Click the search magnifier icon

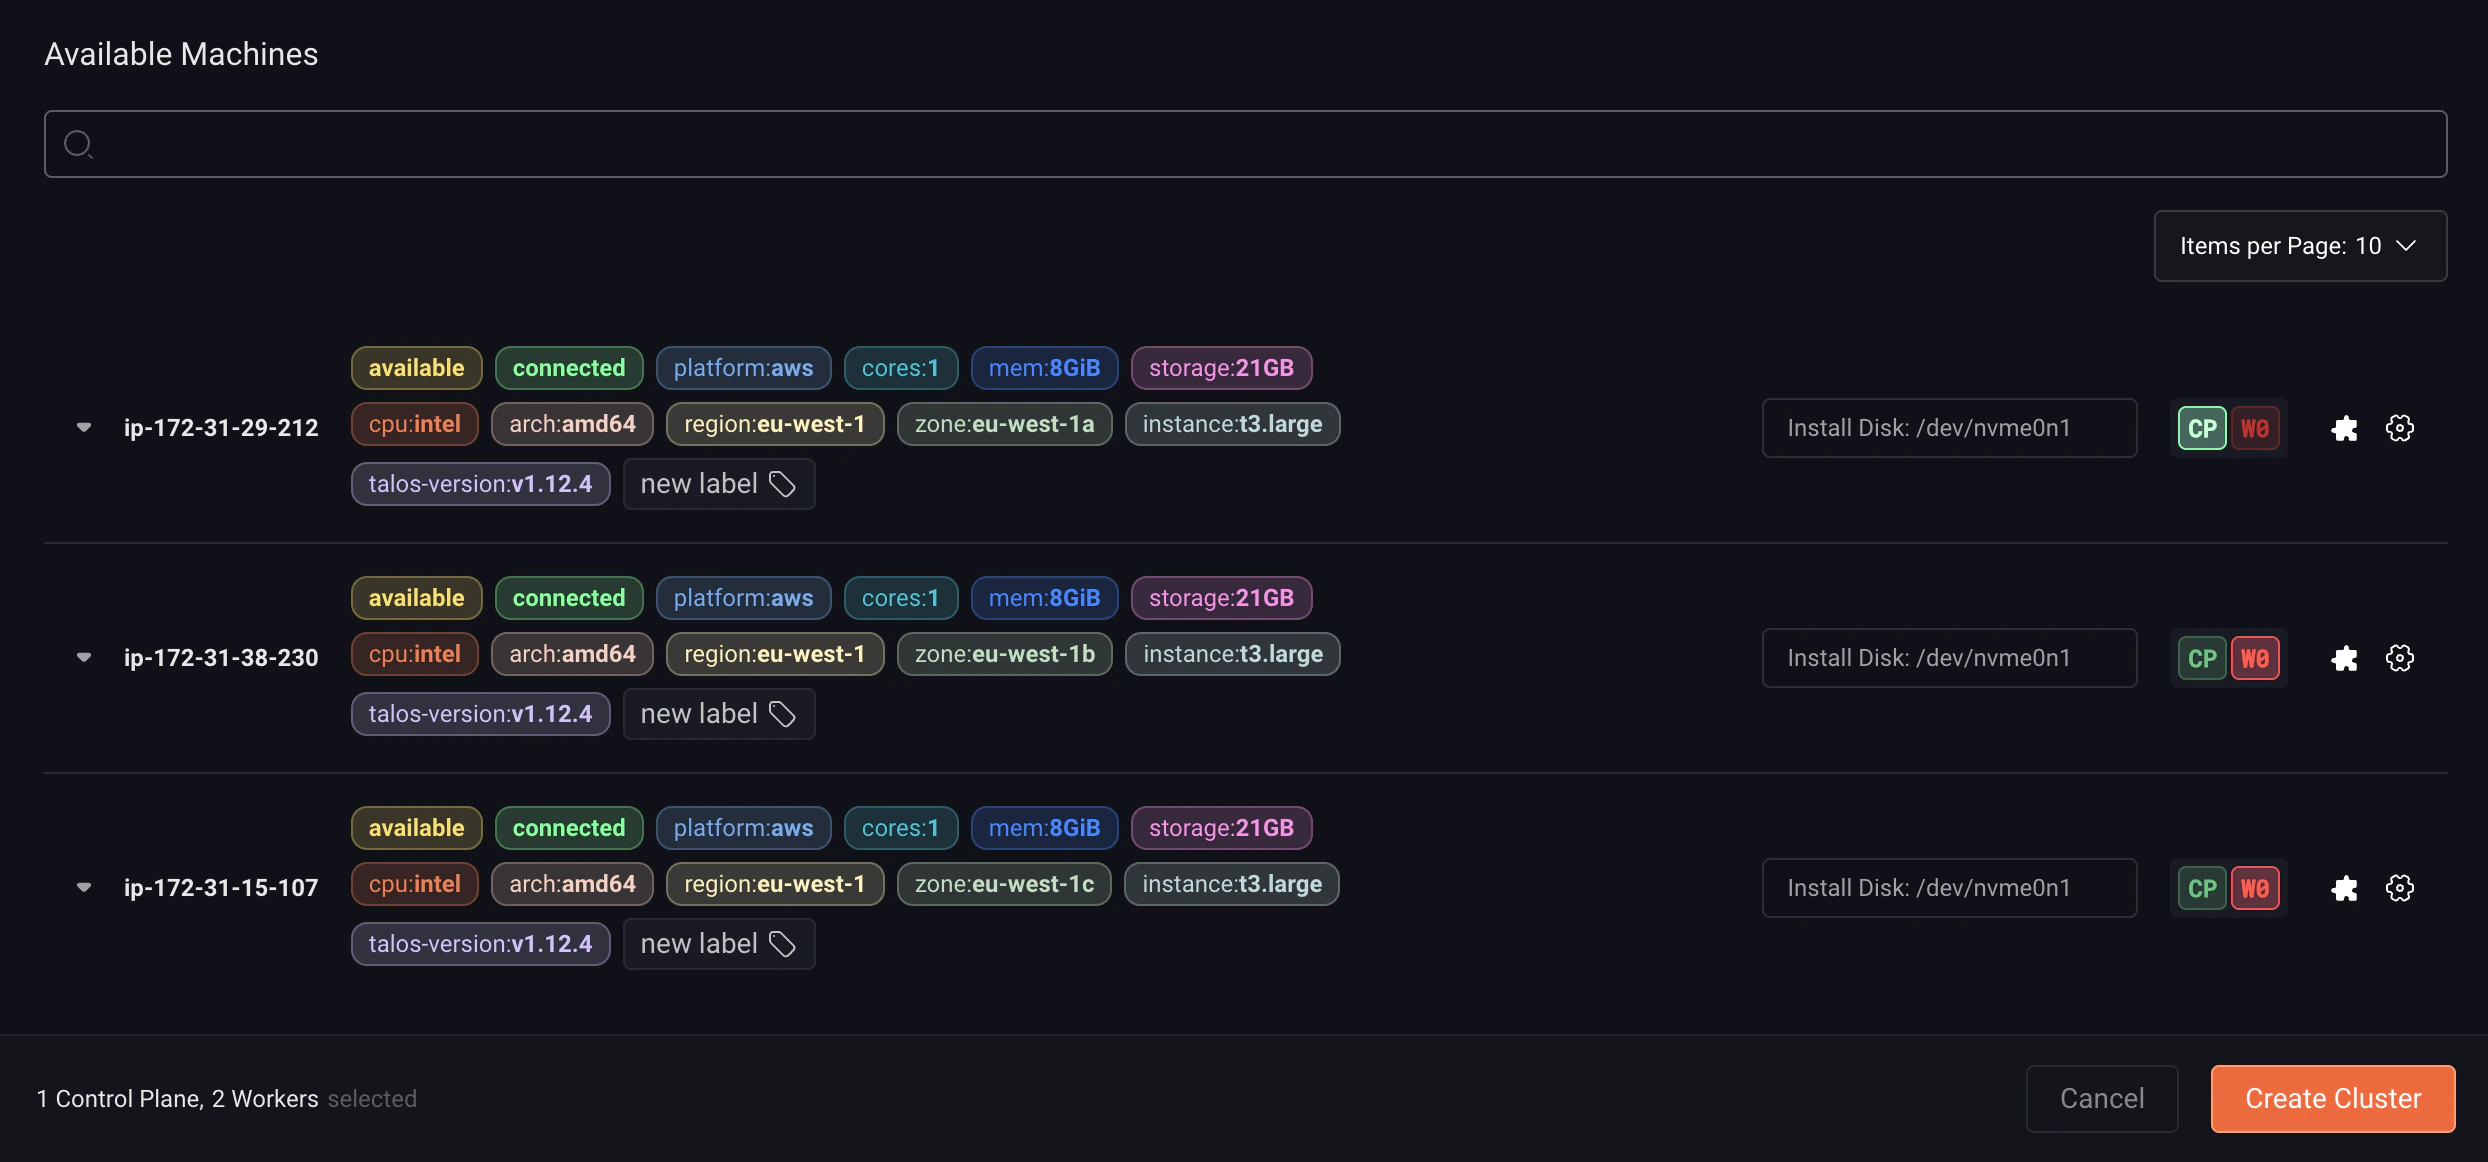pos(79,143)
